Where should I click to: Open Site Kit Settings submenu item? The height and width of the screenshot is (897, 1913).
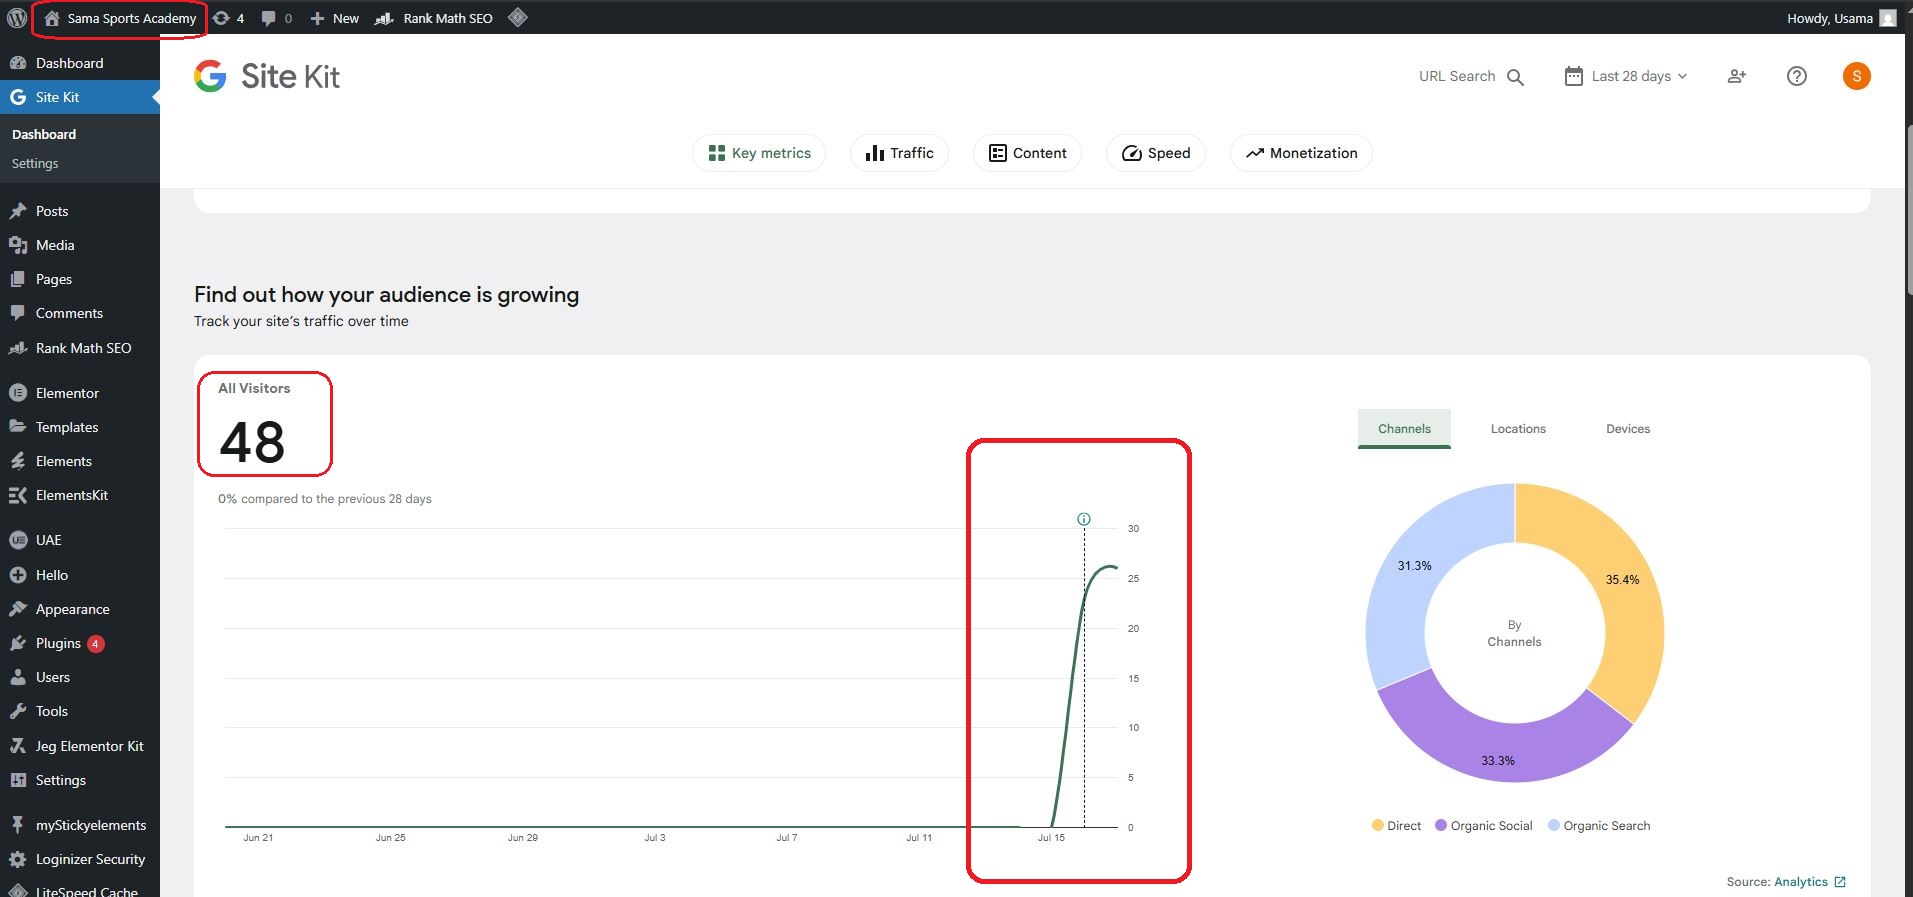[x=35, y=163]
